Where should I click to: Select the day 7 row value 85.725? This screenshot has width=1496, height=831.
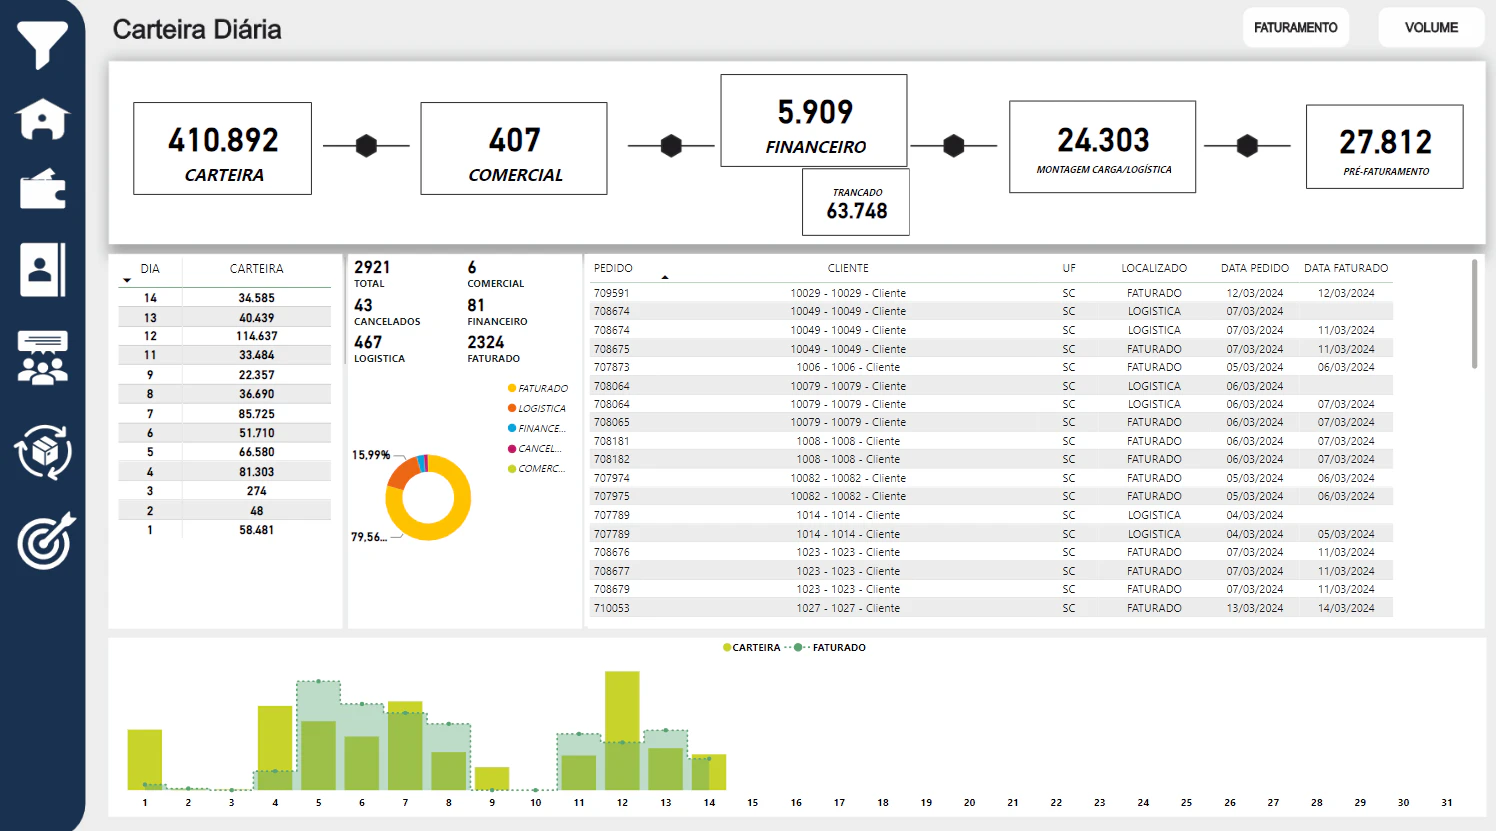[257, 414]
